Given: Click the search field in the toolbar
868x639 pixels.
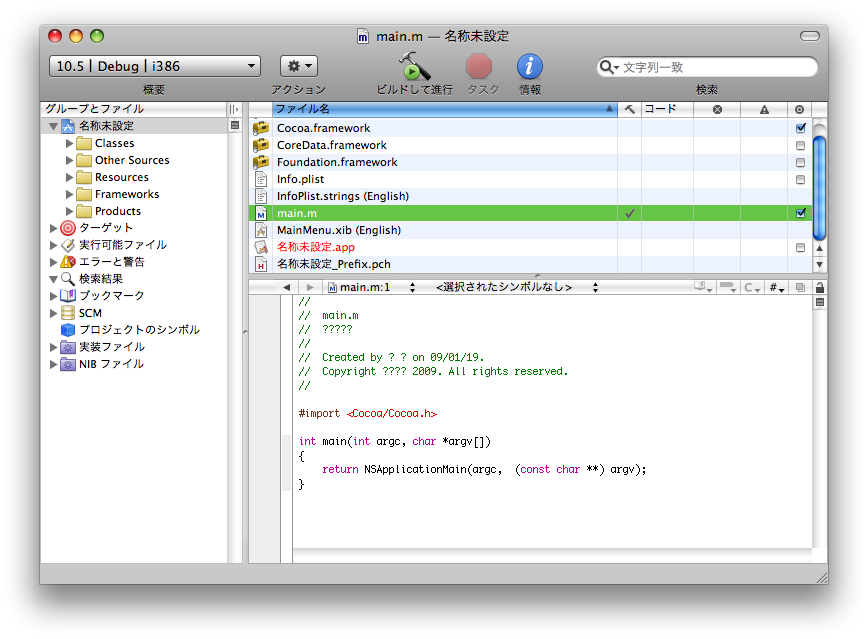Looking at the screenshot, I should (712, 67).
